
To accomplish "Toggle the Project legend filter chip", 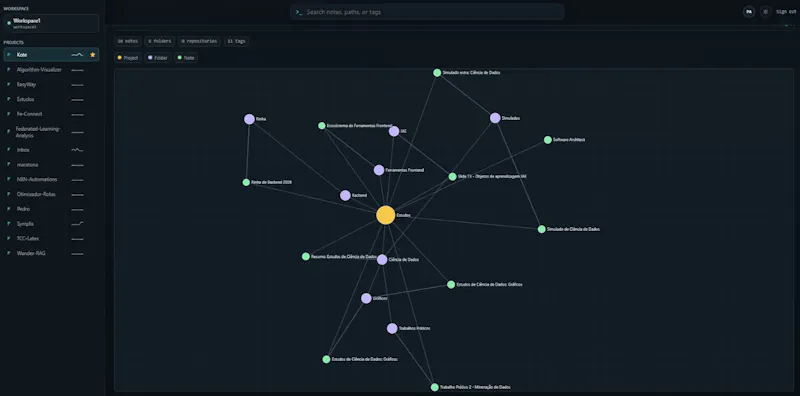I will coord(128,58).
